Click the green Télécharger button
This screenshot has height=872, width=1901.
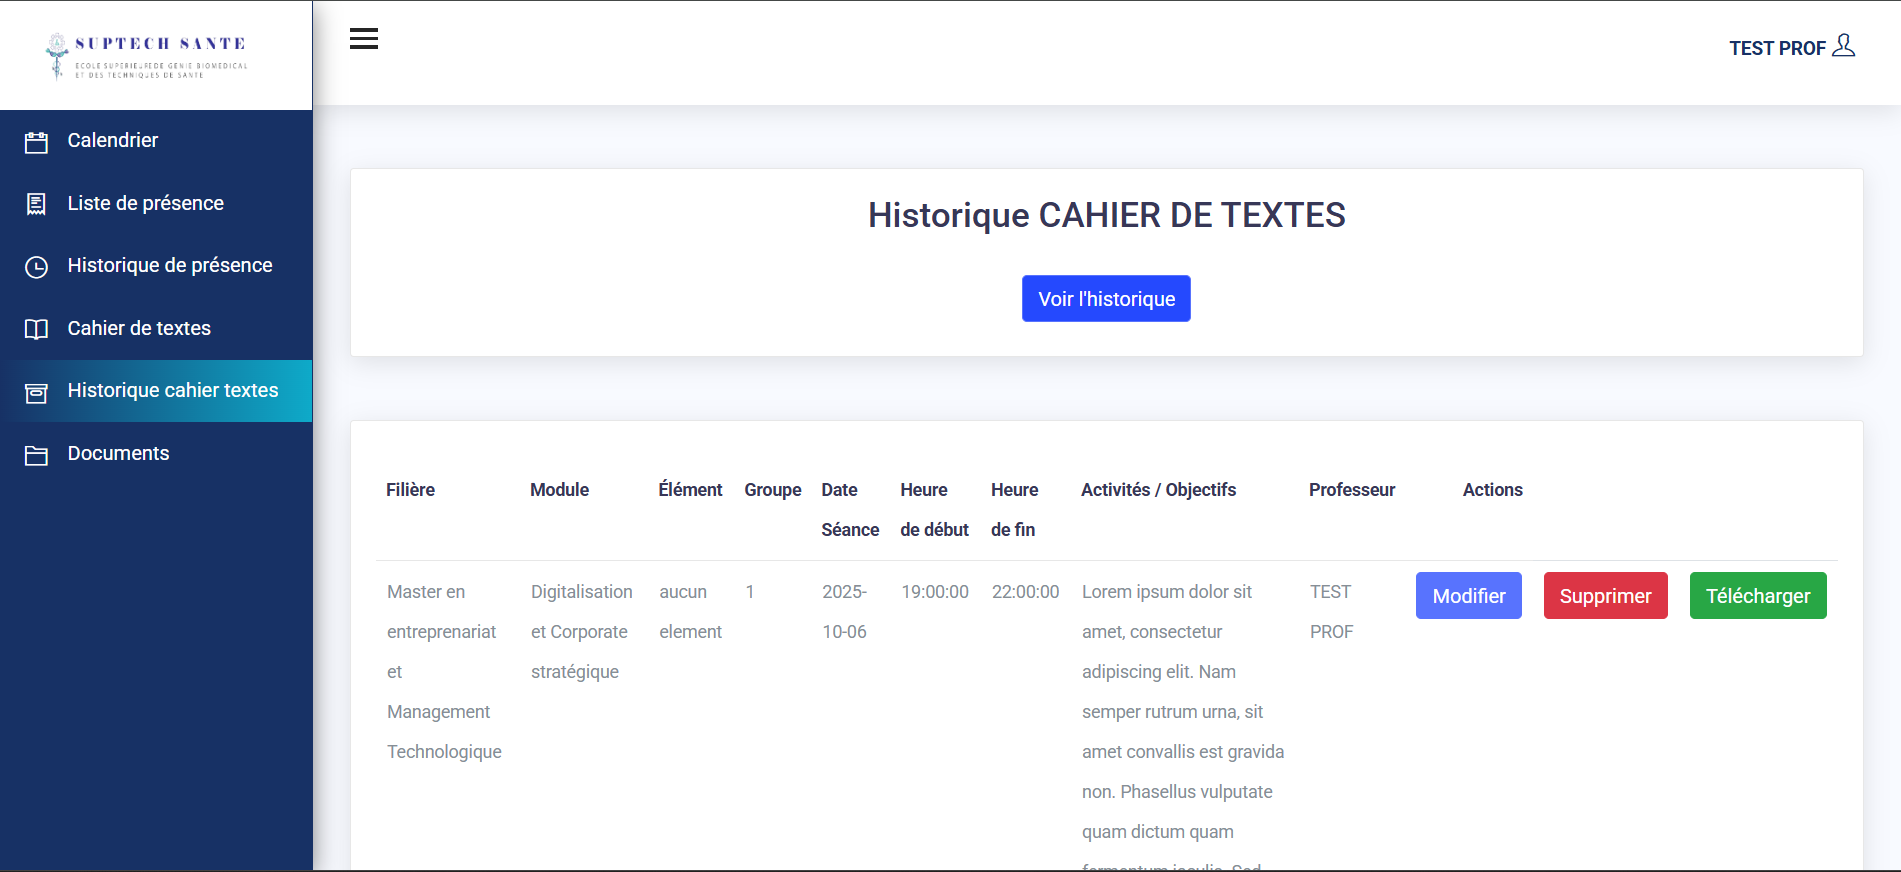click(x=1757, y=596)
